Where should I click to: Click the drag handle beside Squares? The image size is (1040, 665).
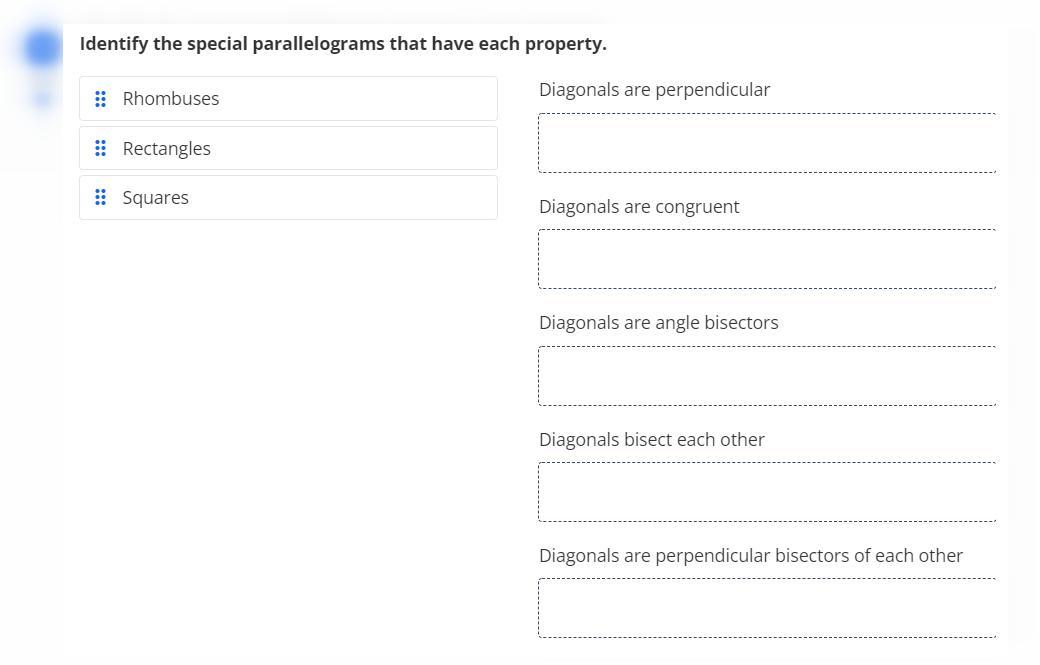point(100,198)
